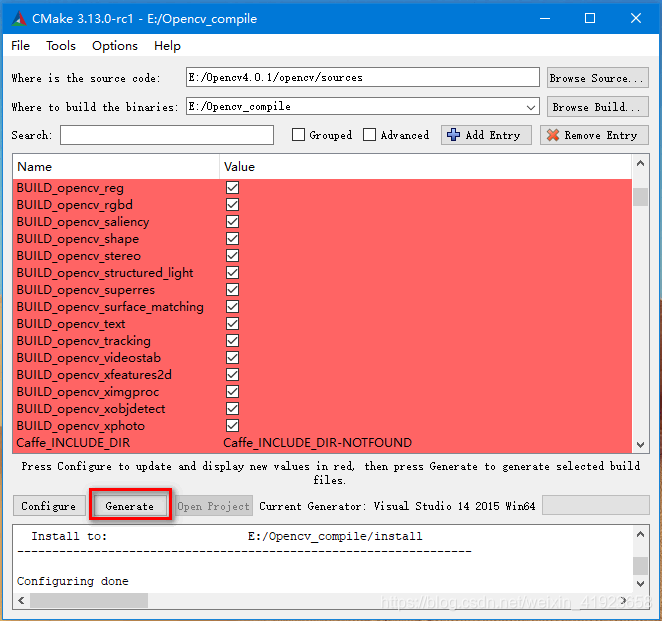Image resolution: width=662 pixels, height=621 pixels.
Task: Click the red X Remove Entry icon
Action: 553,135
